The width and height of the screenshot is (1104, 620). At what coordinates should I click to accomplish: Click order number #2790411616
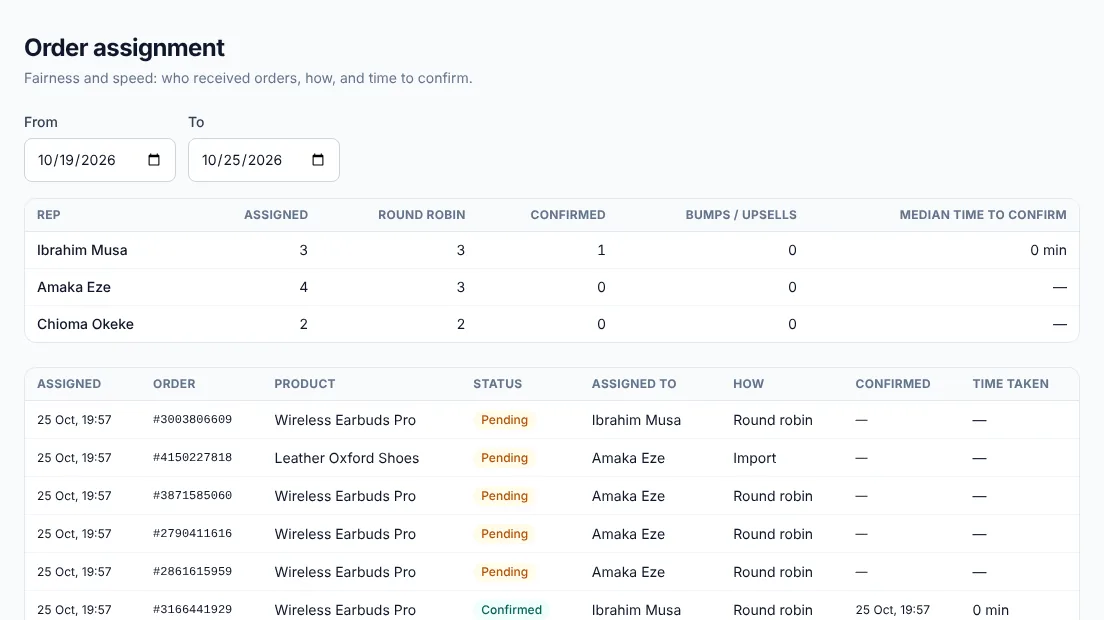192,533
